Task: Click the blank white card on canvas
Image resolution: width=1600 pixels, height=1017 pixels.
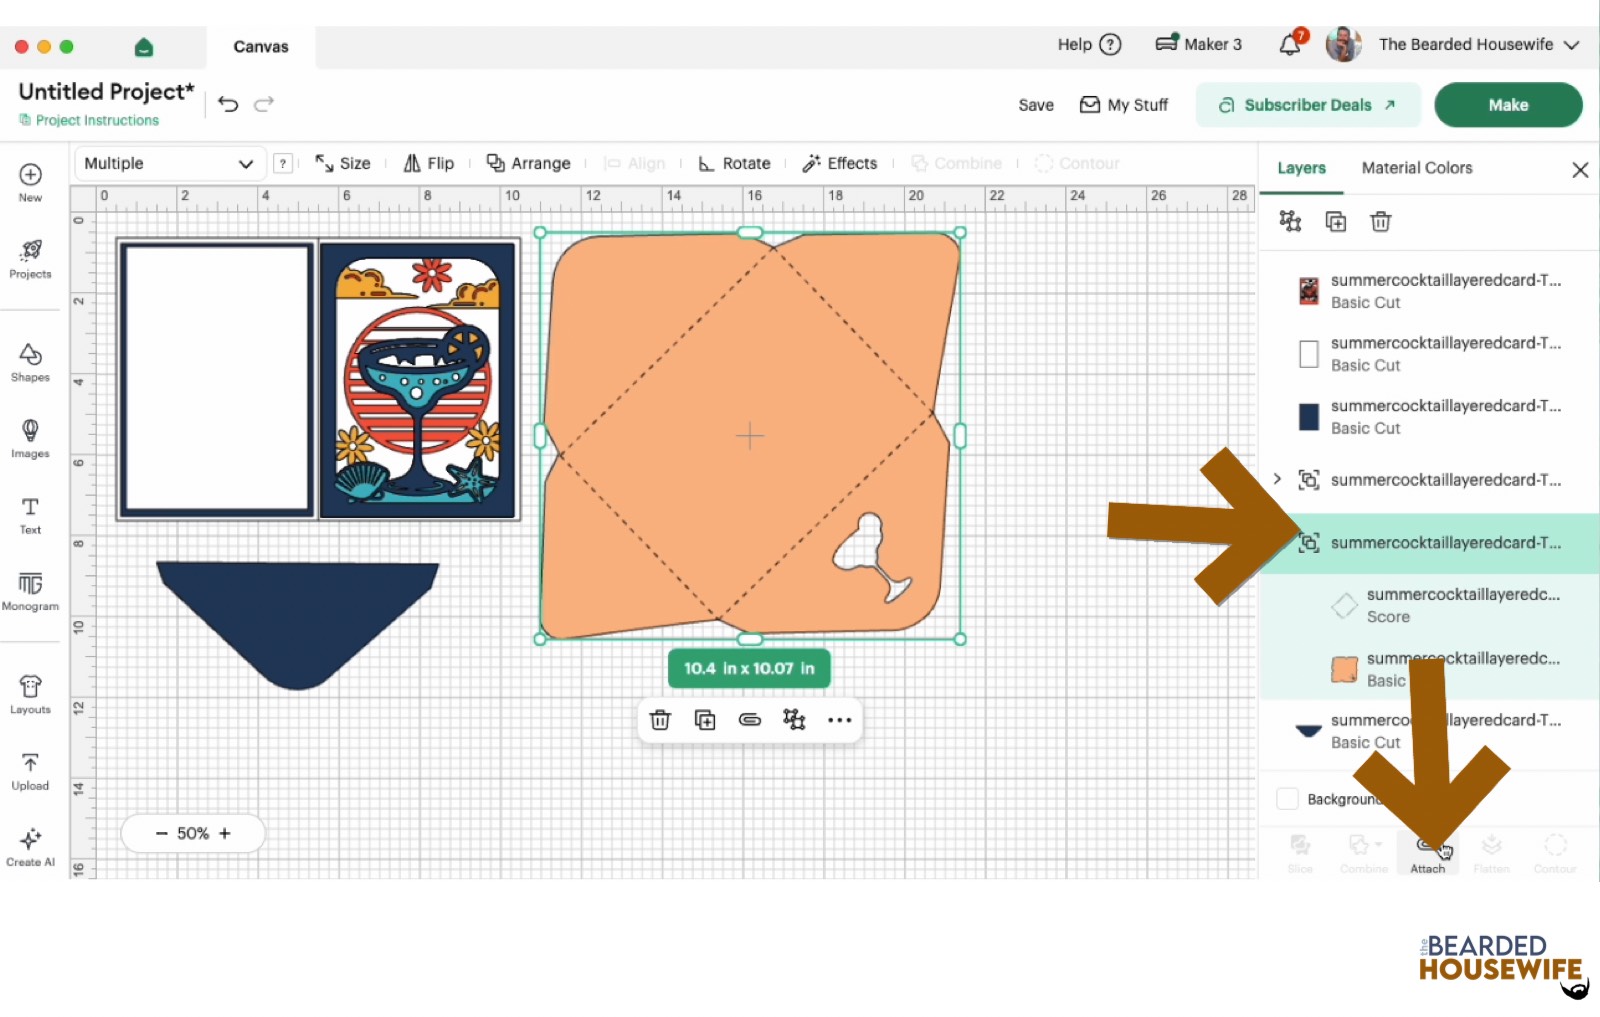Action: point(217,379)
